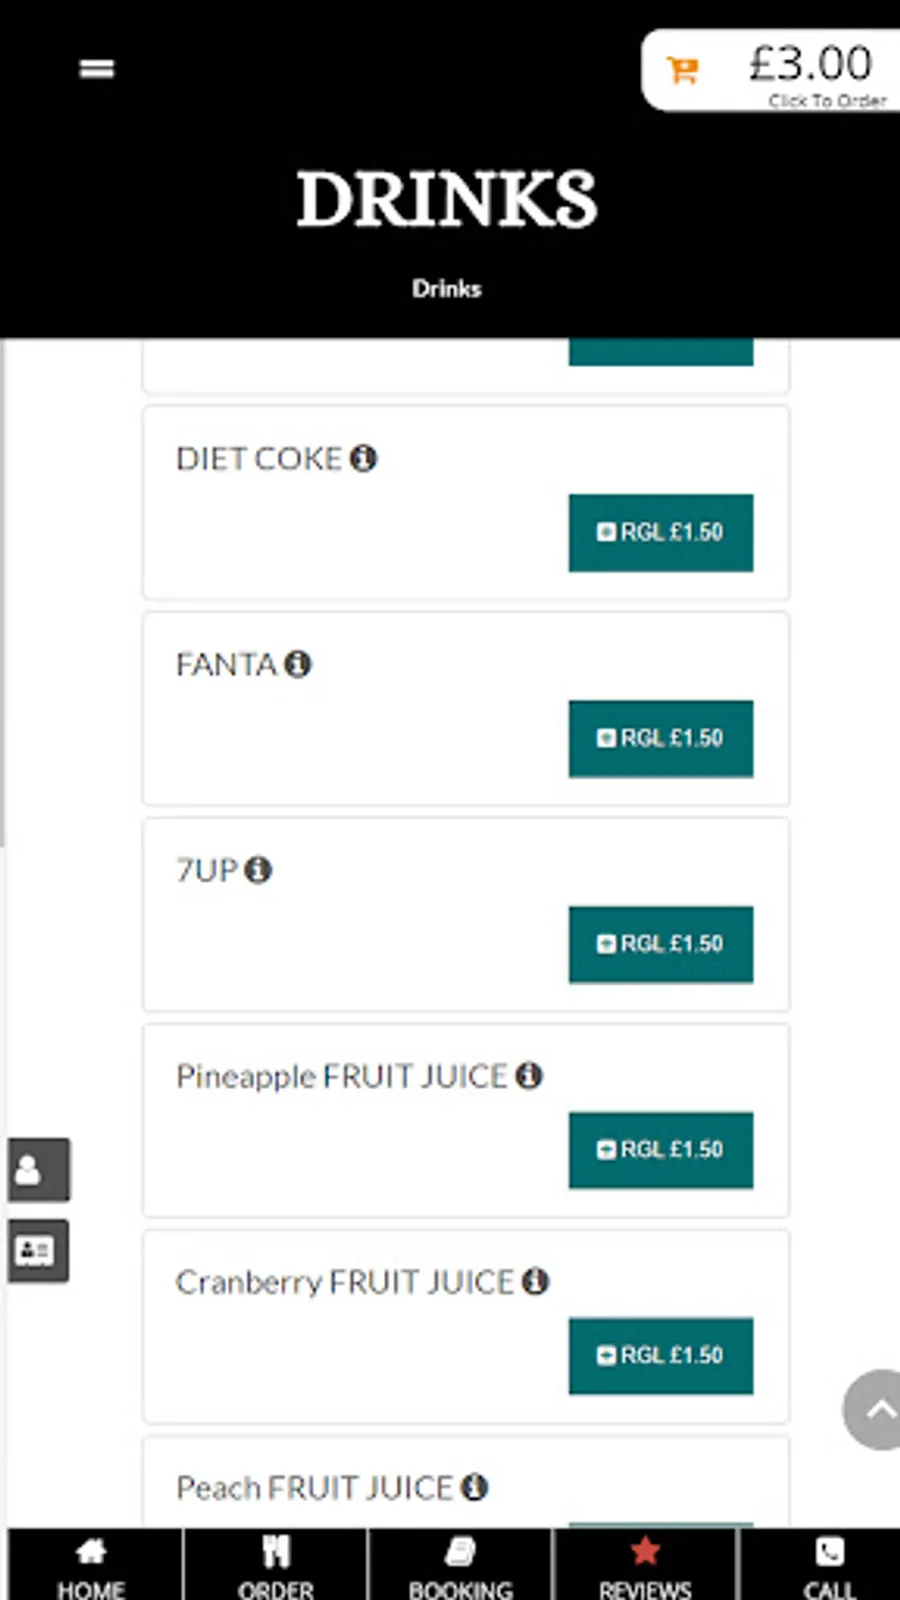Open the hamburger navigation menu
900x1600 pixels.
coord(97,69)
